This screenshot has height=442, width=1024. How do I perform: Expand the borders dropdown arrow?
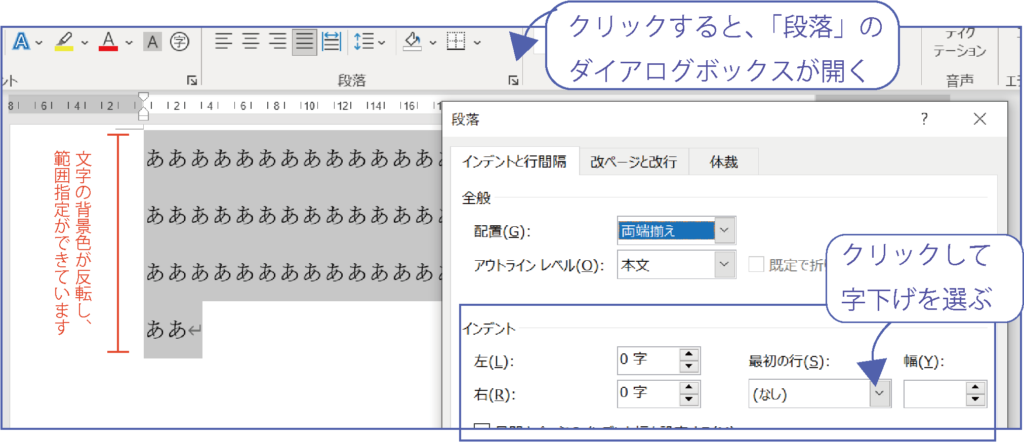tap(477, 42)
